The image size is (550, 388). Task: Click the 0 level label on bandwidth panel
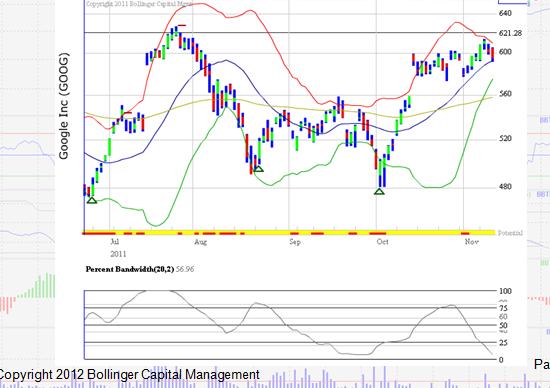(501, 360)
